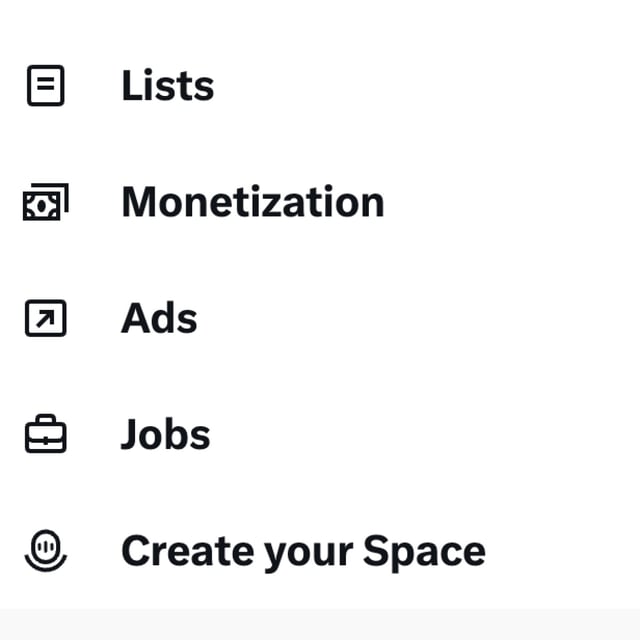
Task: Open Lists from the menu
Action: (x=167, y=86)
